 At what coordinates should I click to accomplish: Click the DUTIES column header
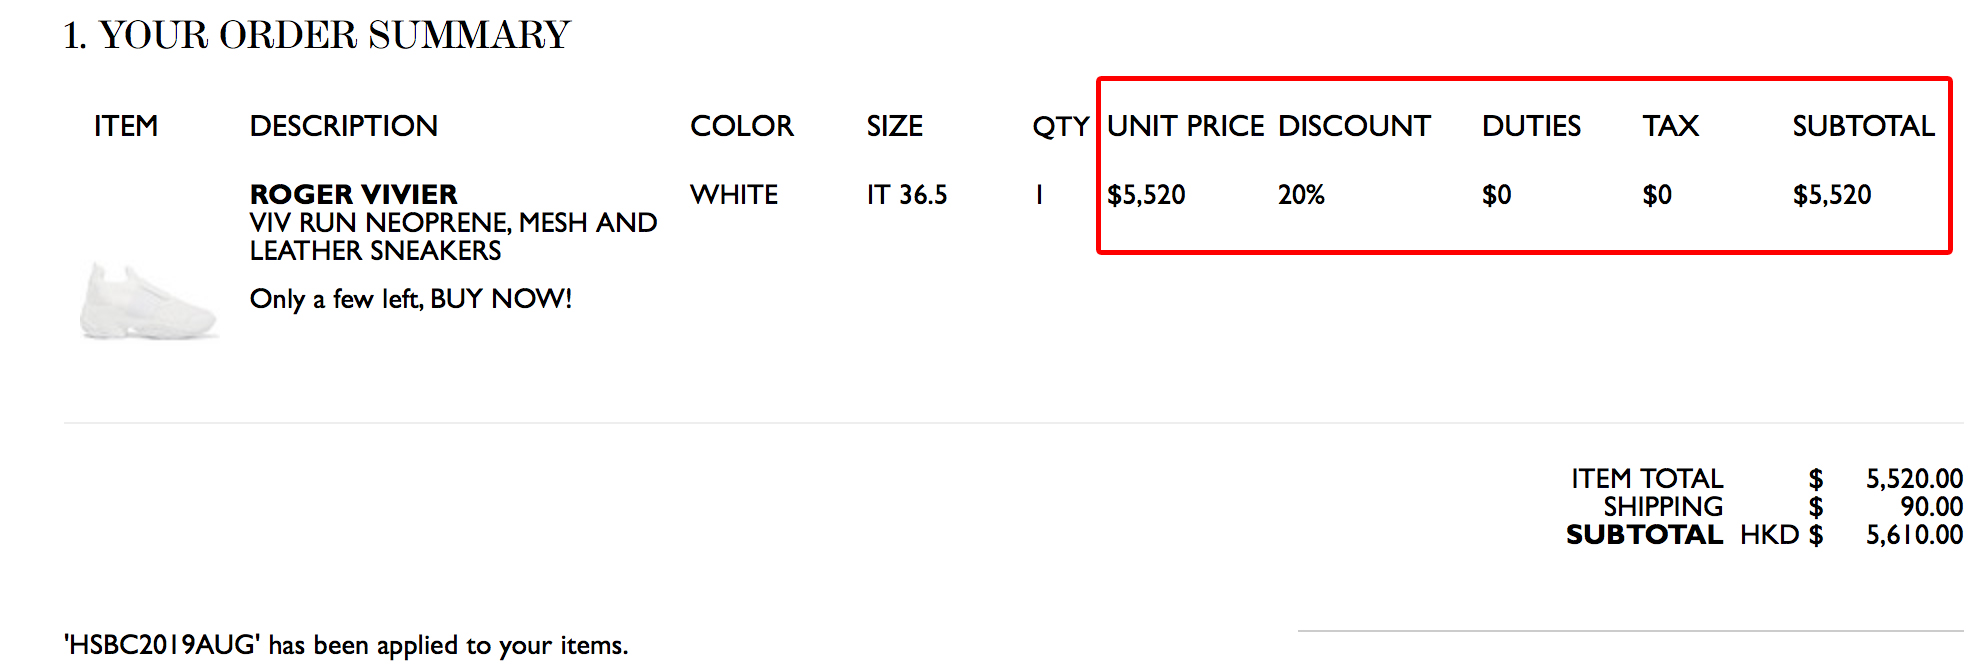click(x=1531, y=126)
